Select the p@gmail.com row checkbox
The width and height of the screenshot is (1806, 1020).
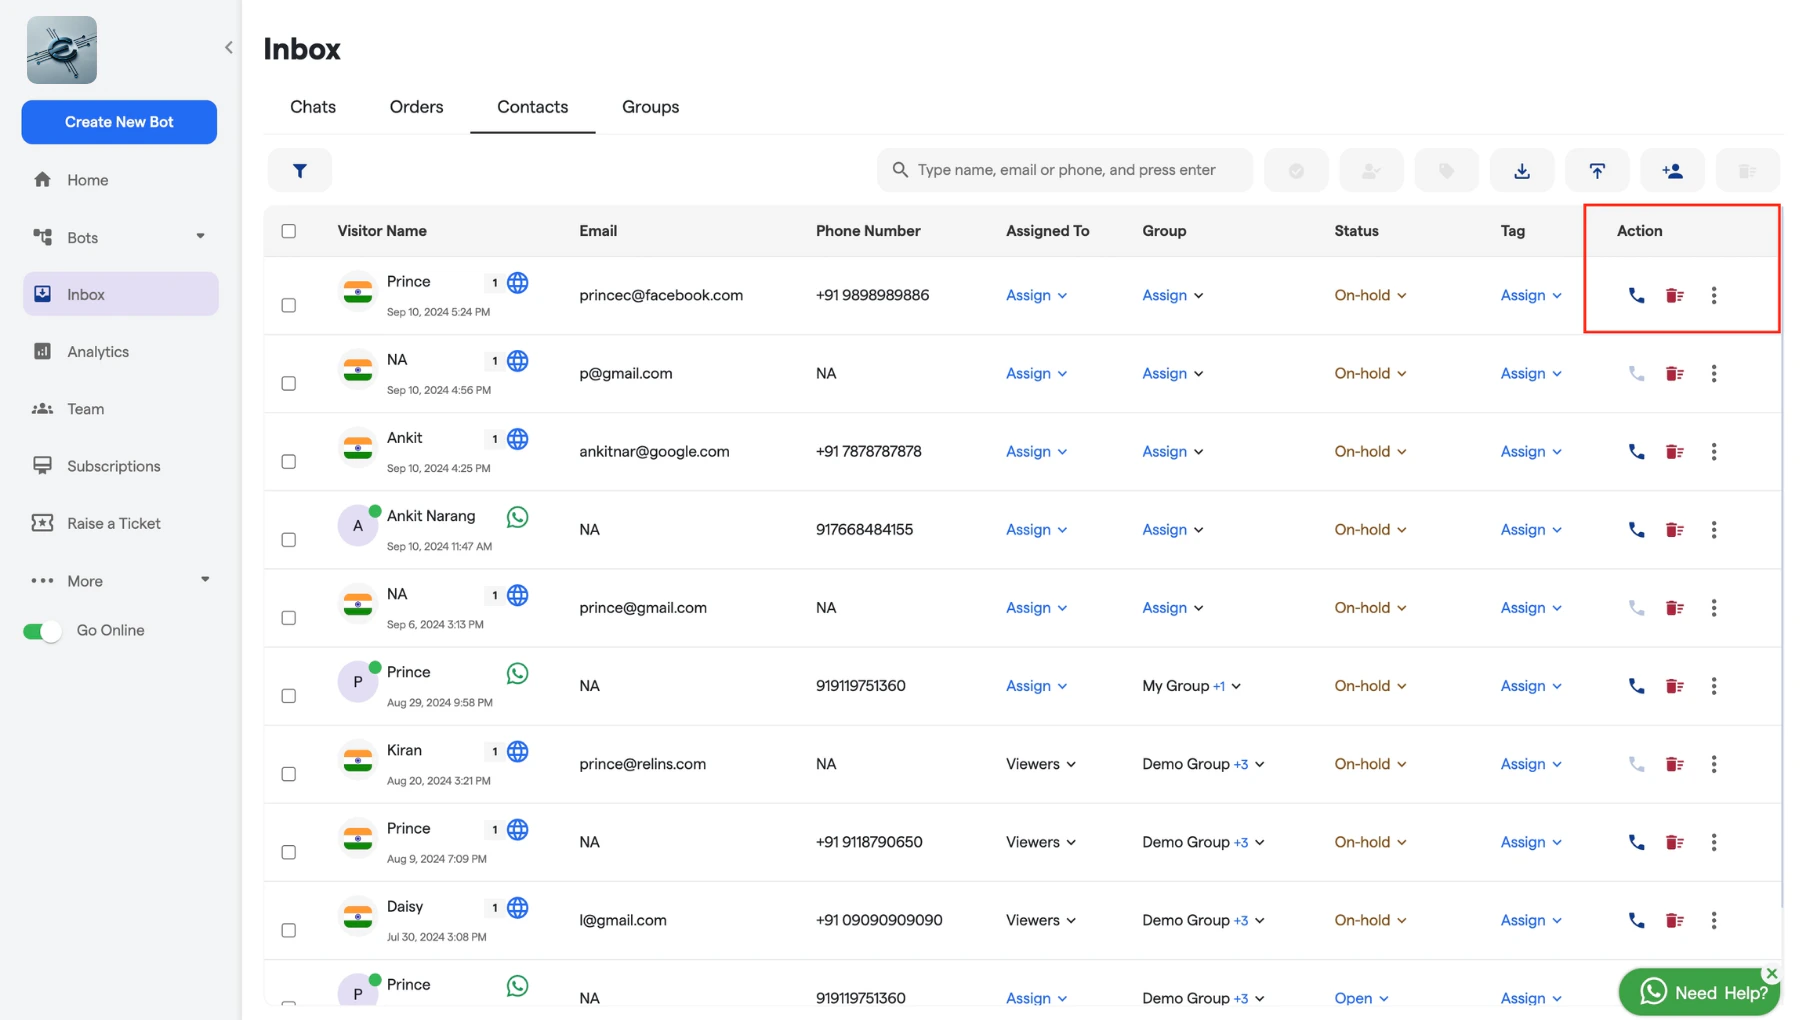tap(289, 383)
